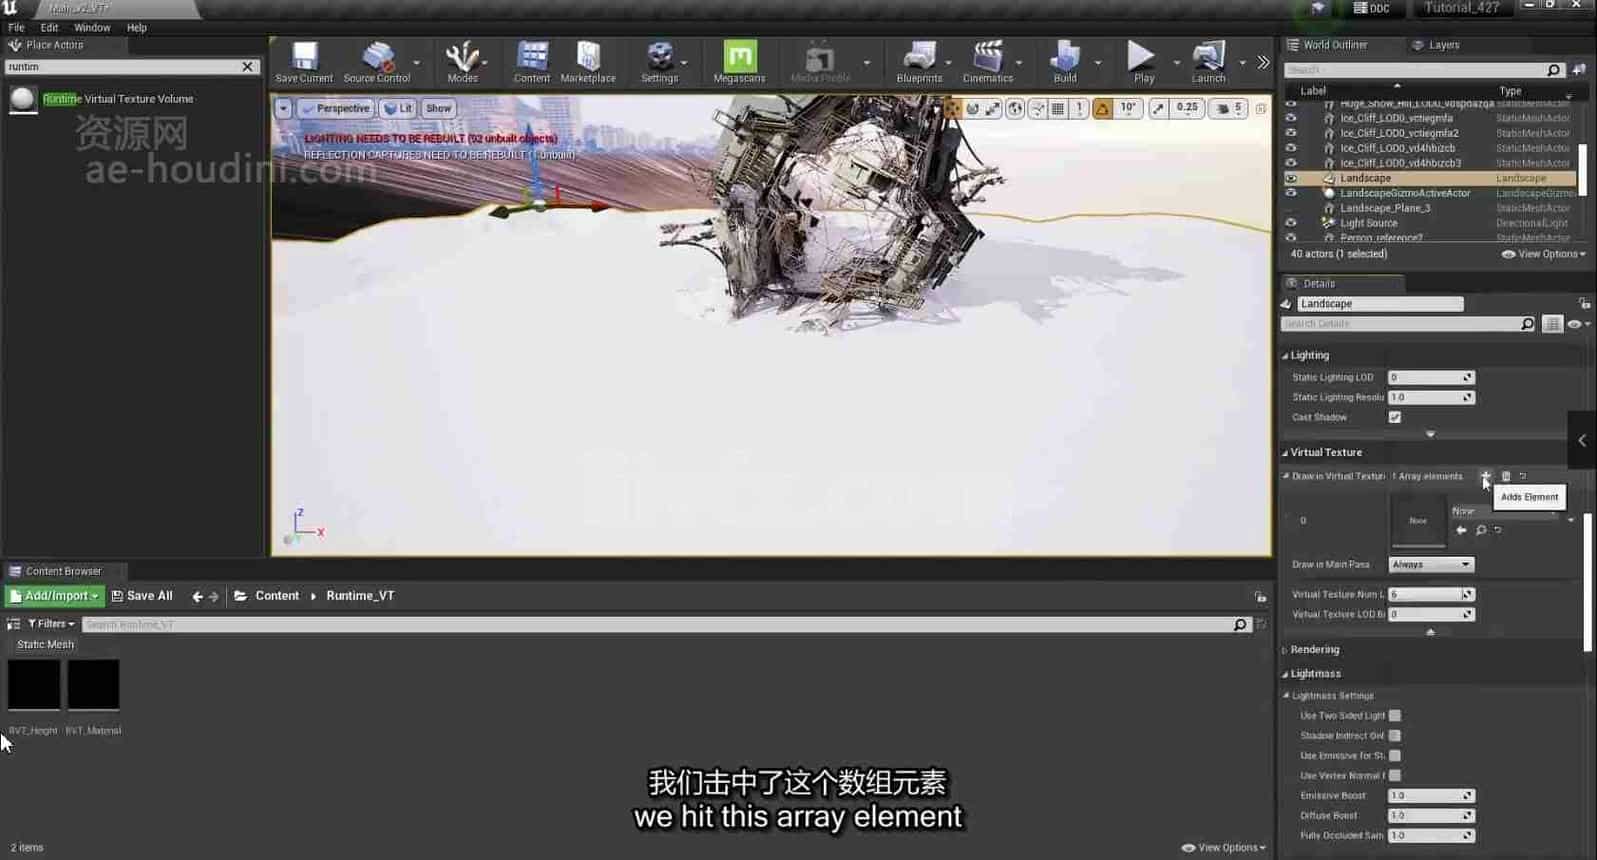Toggle scale snapping arrow icon

click(1158, 108)
